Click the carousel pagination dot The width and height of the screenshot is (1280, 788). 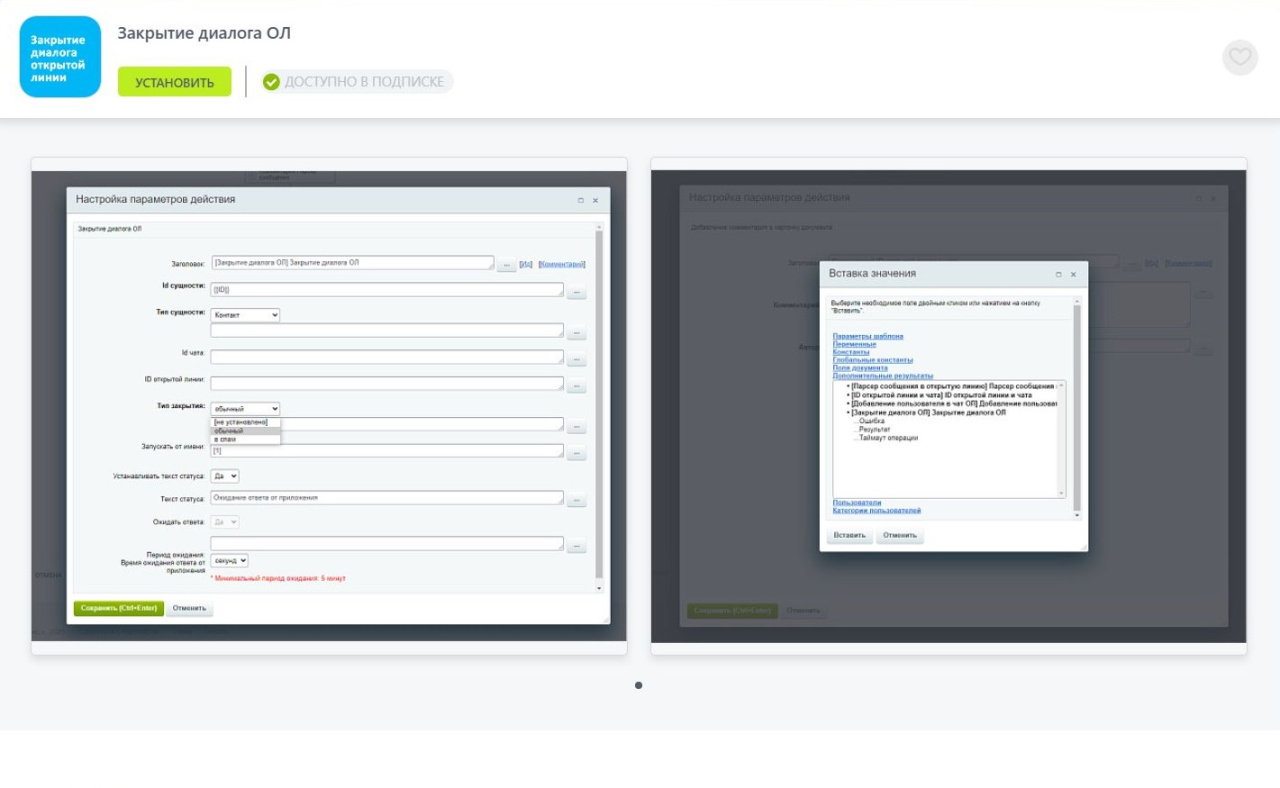click(x=639, y=685)
